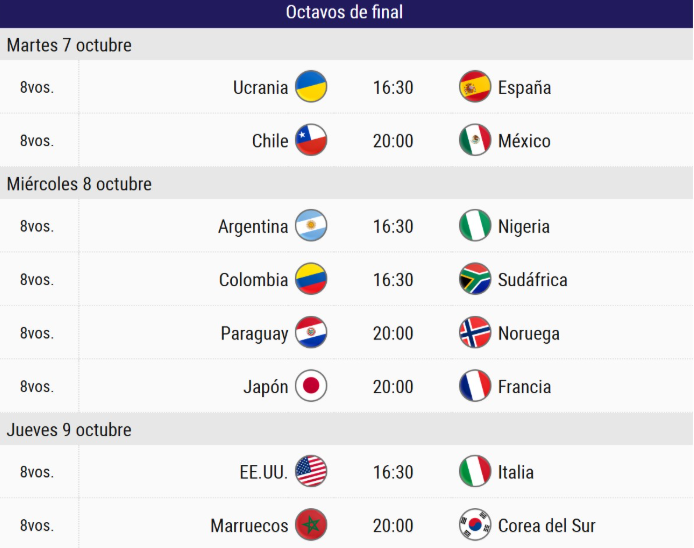
Task: Select the Chile flag icon
Action: click(311, 141)
